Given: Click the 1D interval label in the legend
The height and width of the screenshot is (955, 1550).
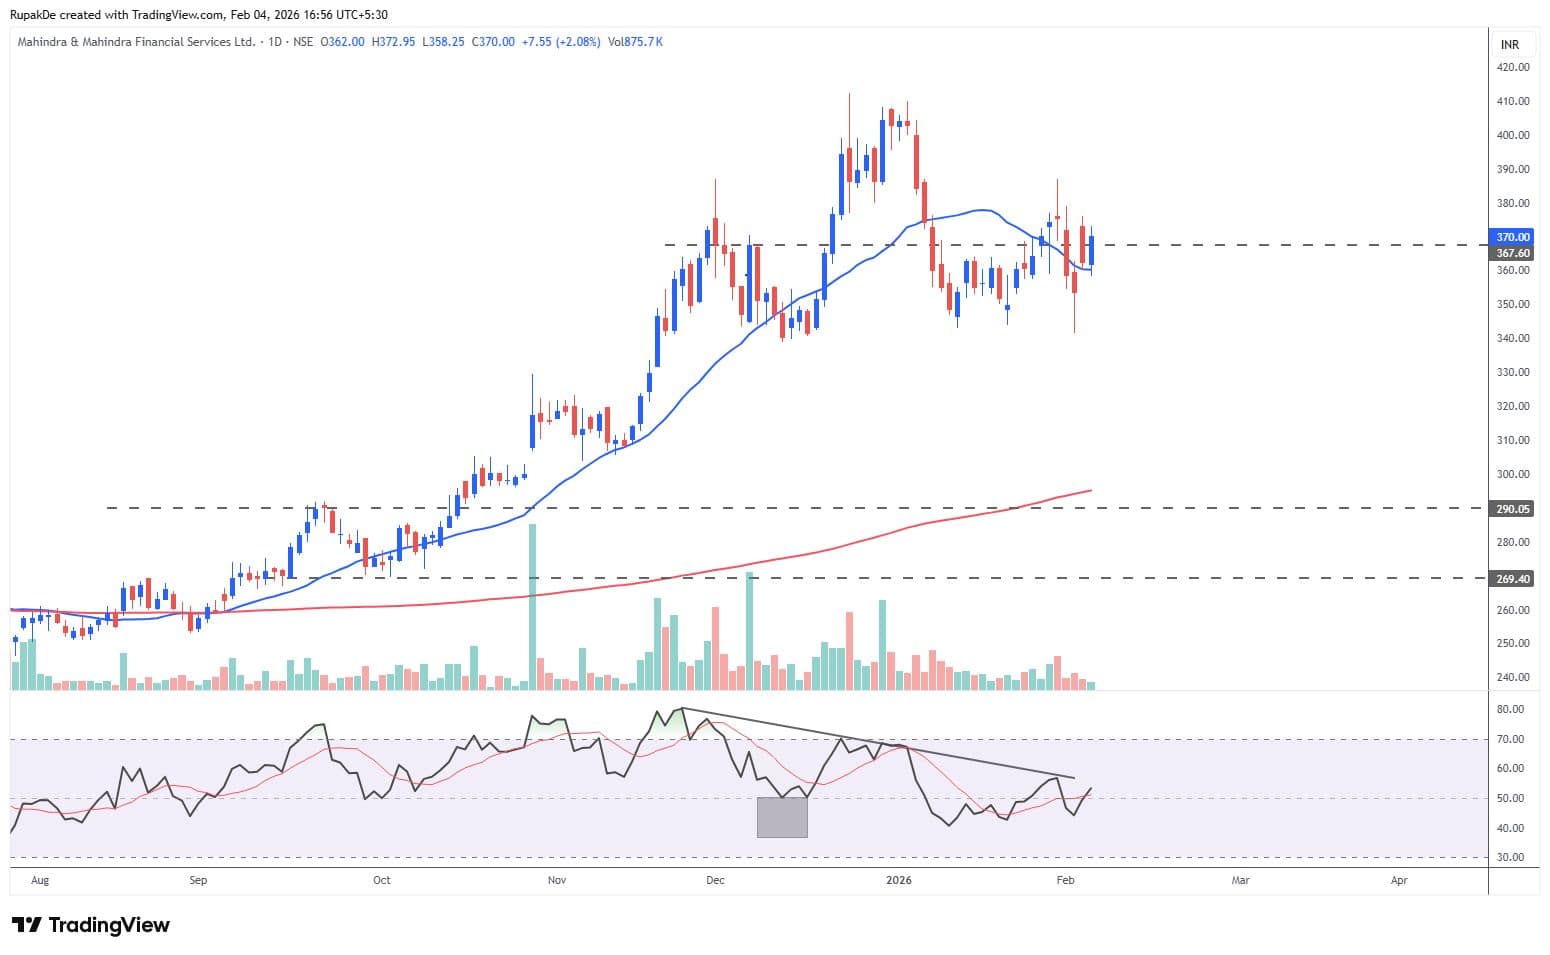Looking at the screenshot, I should click(x=275, y=42).
